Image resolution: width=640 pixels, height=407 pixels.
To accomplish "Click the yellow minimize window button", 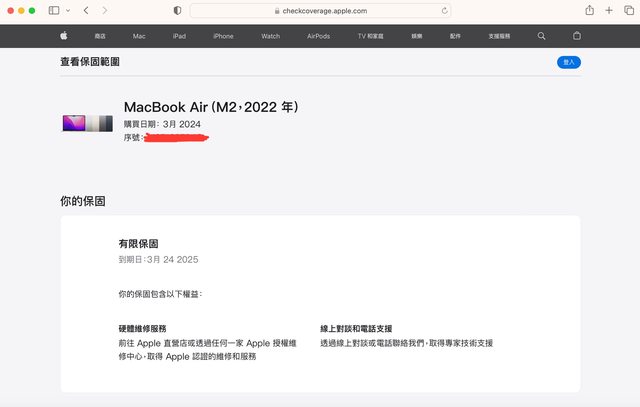I will pos(21,11).
